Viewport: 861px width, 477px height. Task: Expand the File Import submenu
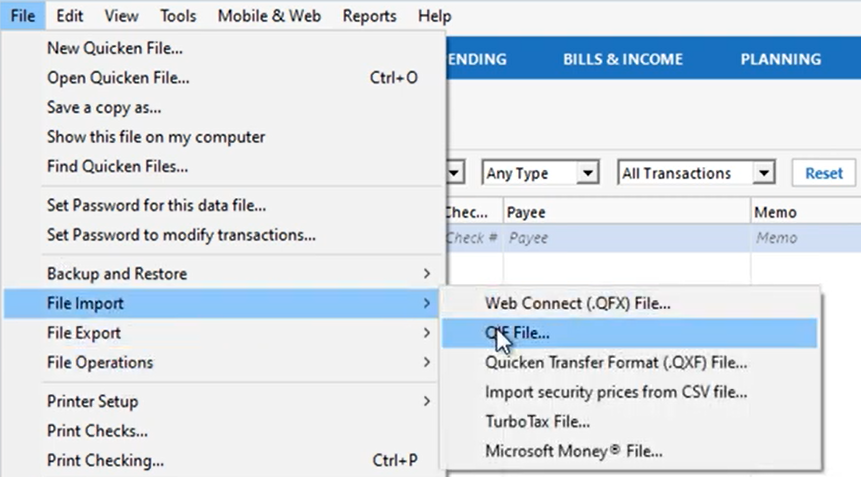point(223,304)
